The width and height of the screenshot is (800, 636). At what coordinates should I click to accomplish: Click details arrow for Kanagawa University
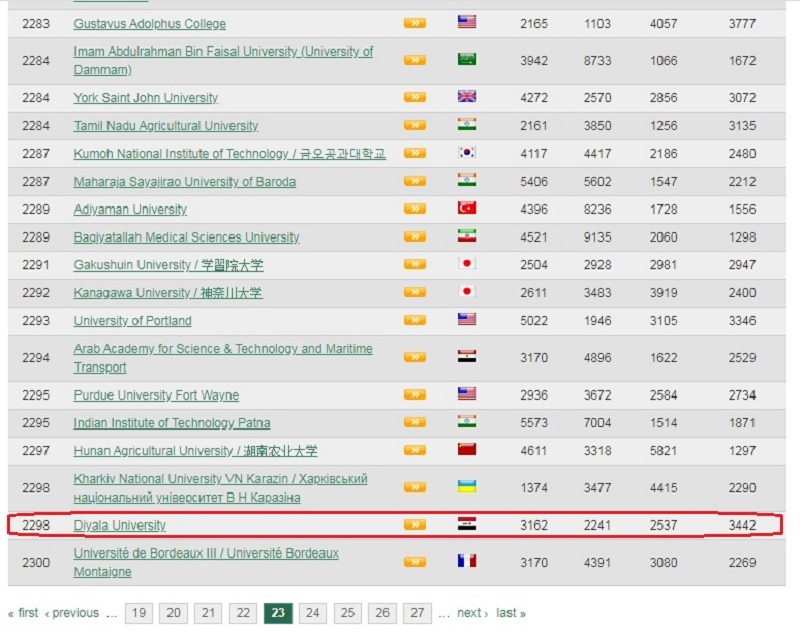pos(415,292)
